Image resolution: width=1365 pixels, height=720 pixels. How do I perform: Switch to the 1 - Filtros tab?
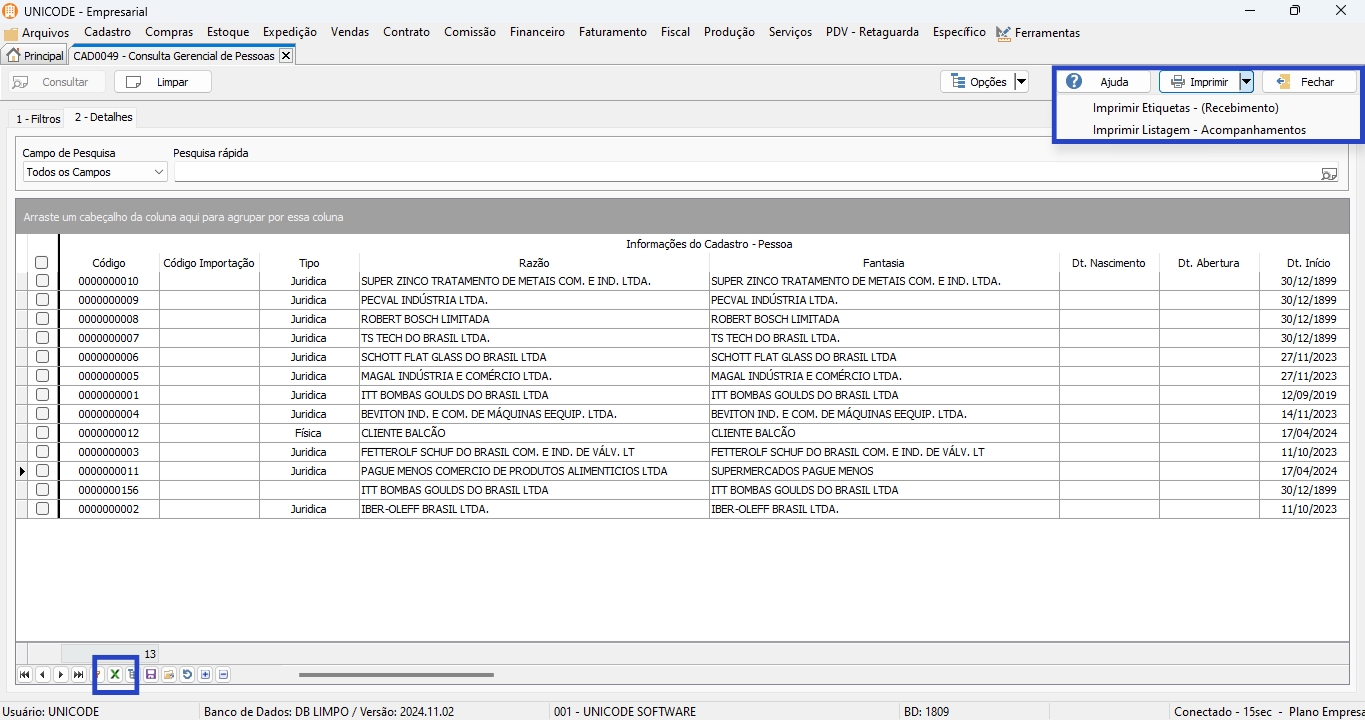(38, 119)
